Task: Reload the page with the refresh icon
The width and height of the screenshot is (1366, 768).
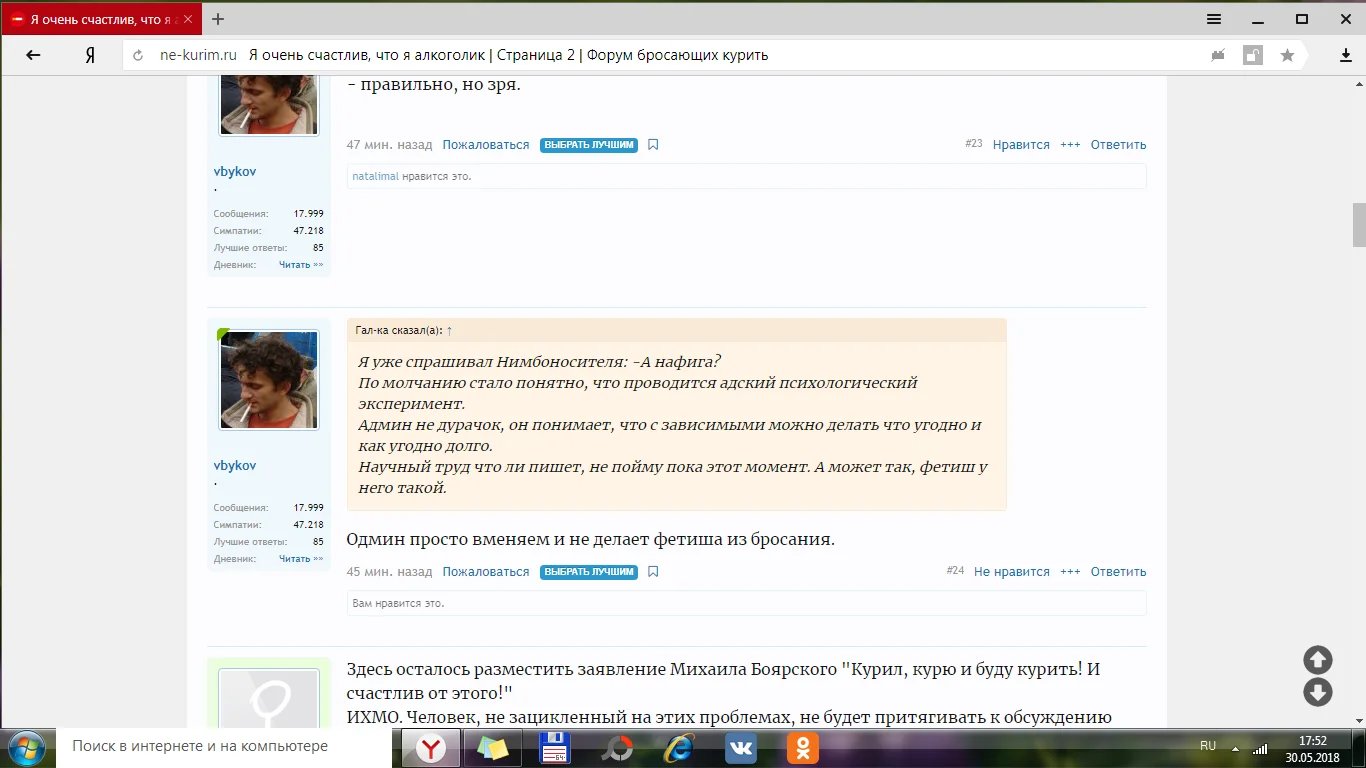Action: (x=138, y=56)
